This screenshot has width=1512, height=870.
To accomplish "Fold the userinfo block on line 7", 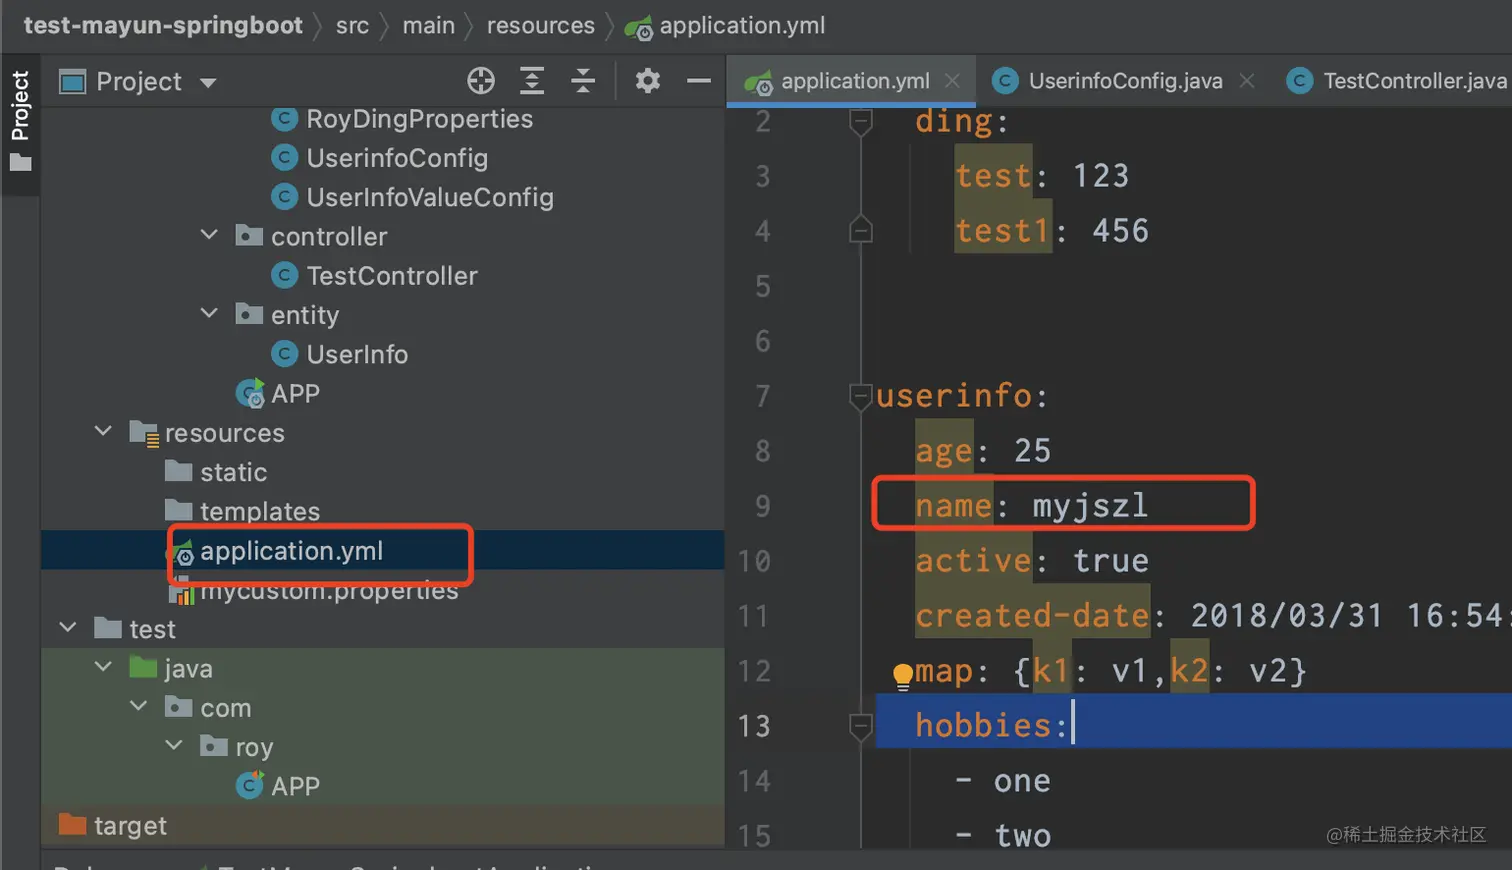I will tap(860, 396).
